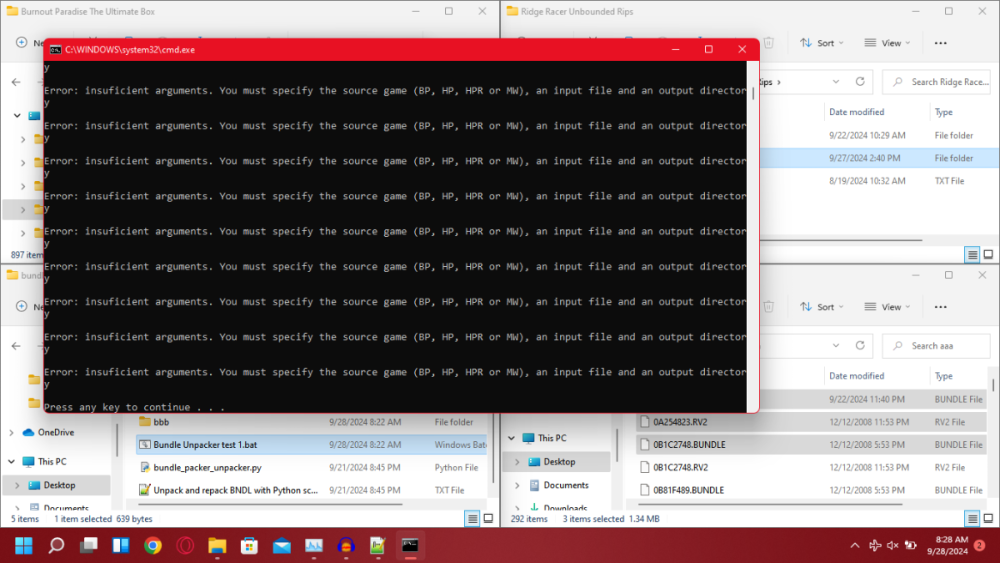Open the headphones audio app in taskbar
The height and width of the screenshot is (563, 1000).
[346, 546]
